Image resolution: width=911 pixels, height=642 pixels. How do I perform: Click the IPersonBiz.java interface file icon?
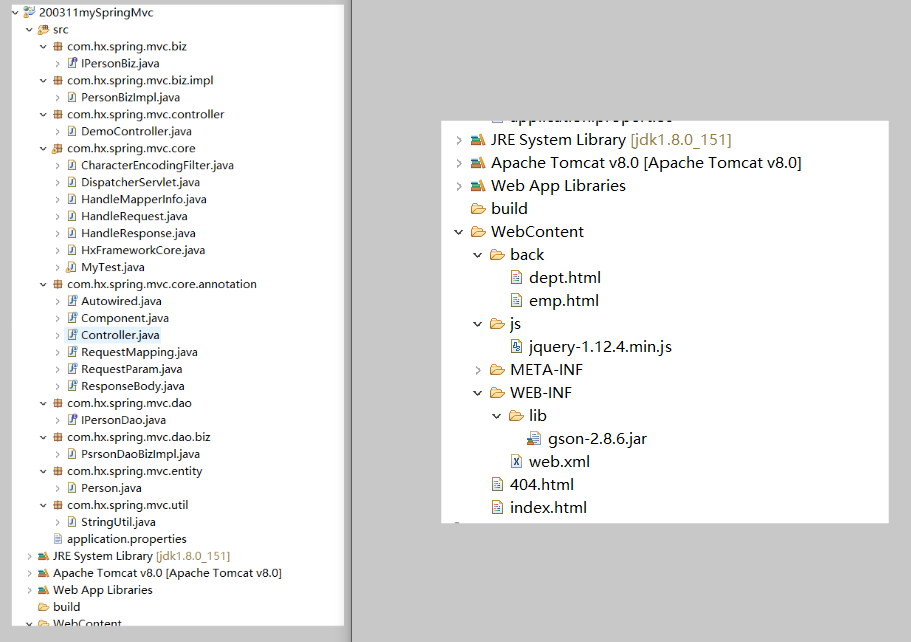72,63
